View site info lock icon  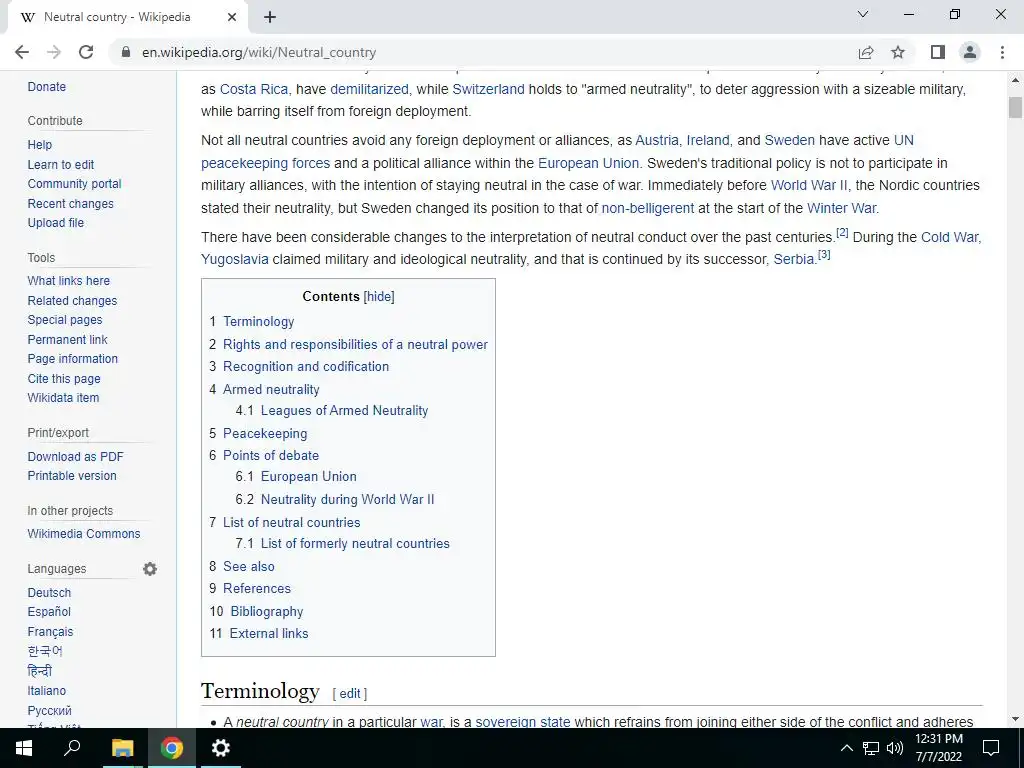pyautogui.click(x=126, y=52)
